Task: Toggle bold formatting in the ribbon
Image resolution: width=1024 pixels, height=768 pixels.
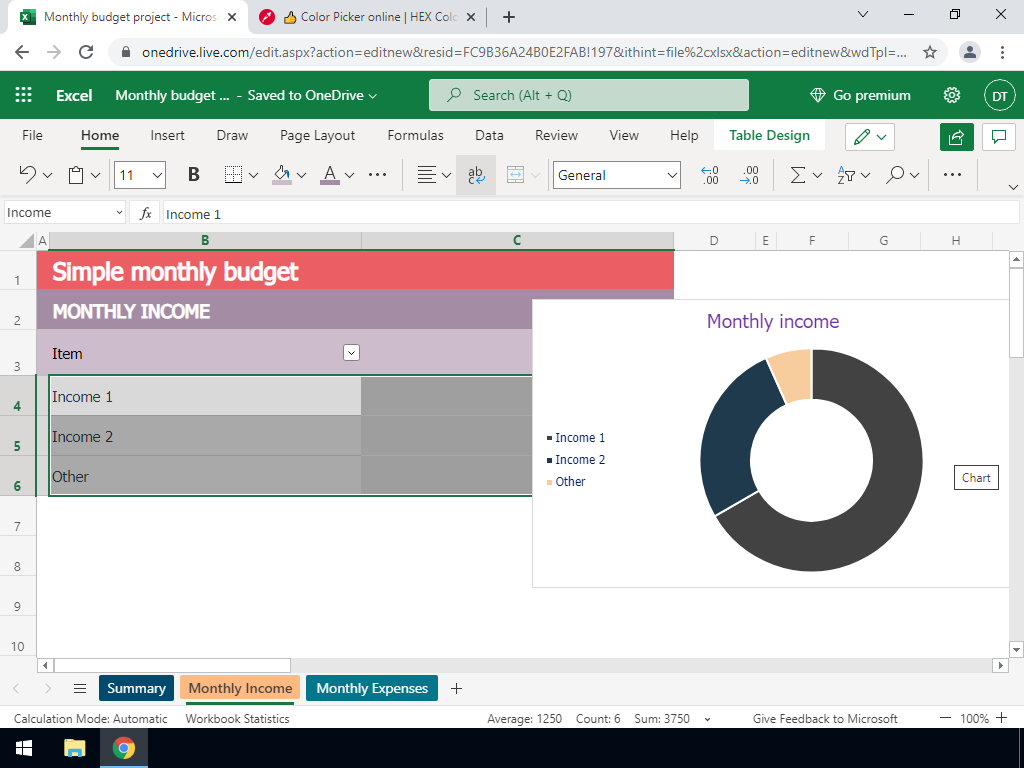Action: (x=194, y=175)
